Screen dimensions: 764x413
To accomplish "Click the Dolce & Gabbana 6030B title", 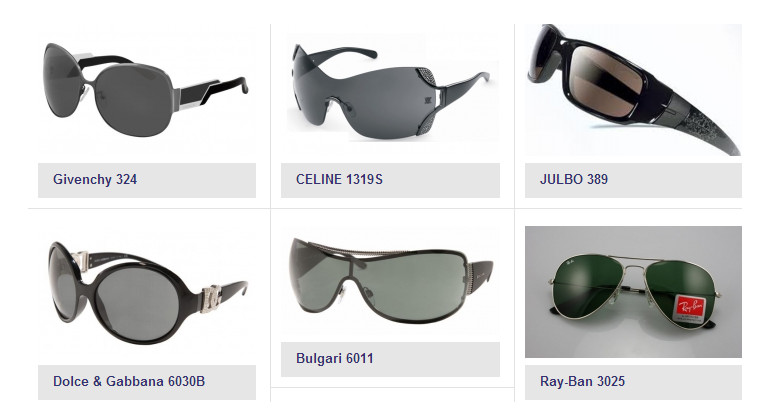I will (x=129, y=381).
